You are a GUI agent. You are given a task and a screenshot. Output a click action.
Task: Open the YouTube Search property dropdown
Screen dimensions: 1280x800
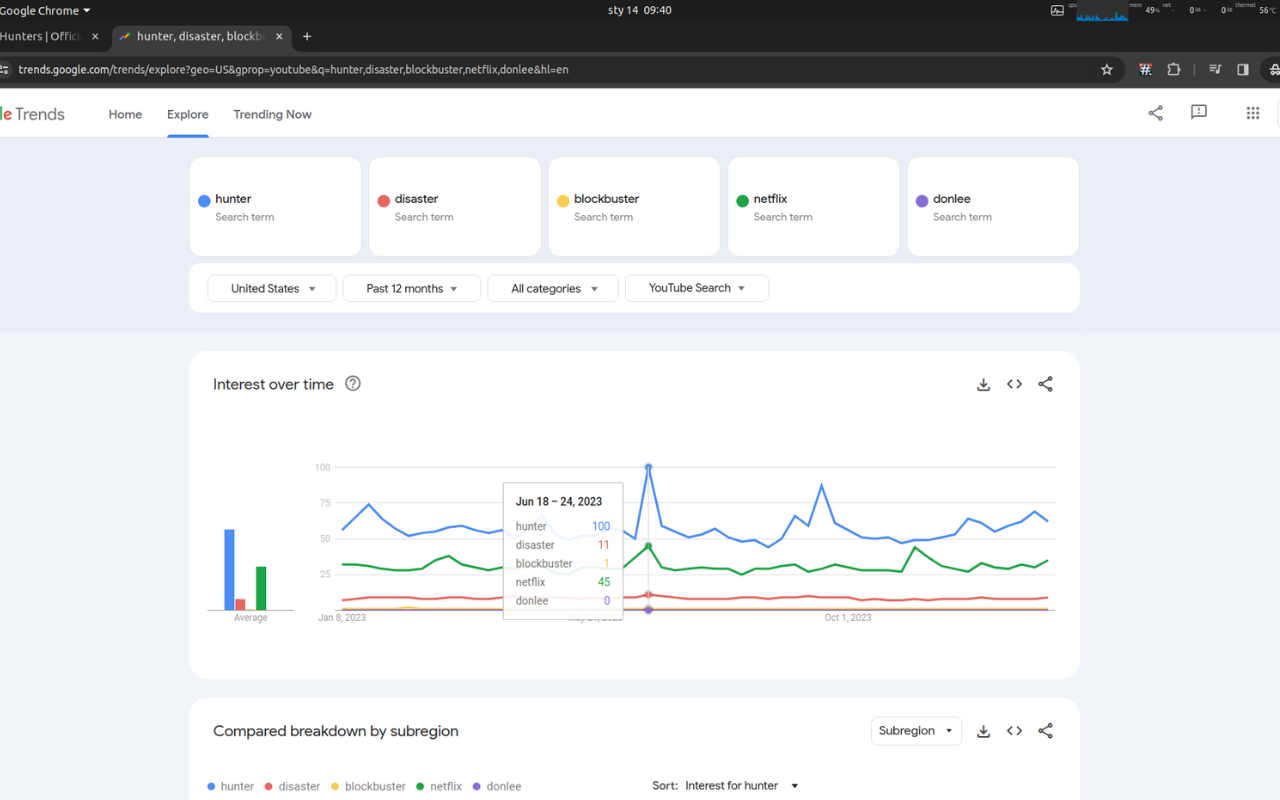point(697,288)
